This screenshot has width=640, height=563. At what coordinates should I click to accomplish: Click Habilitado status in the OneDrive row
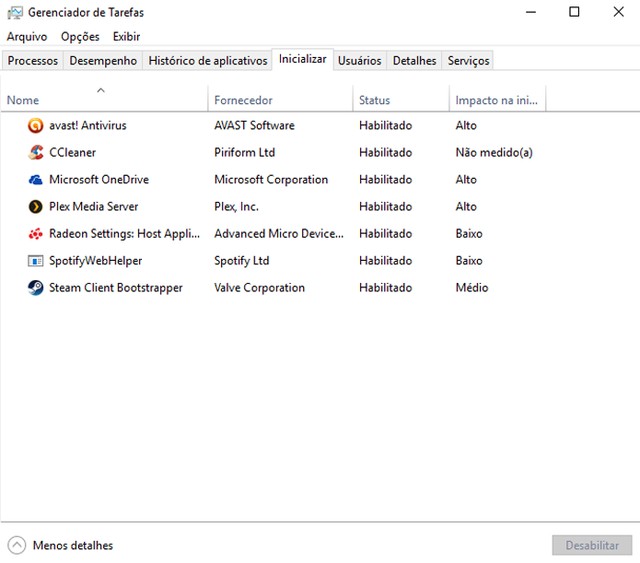[385, 180]
